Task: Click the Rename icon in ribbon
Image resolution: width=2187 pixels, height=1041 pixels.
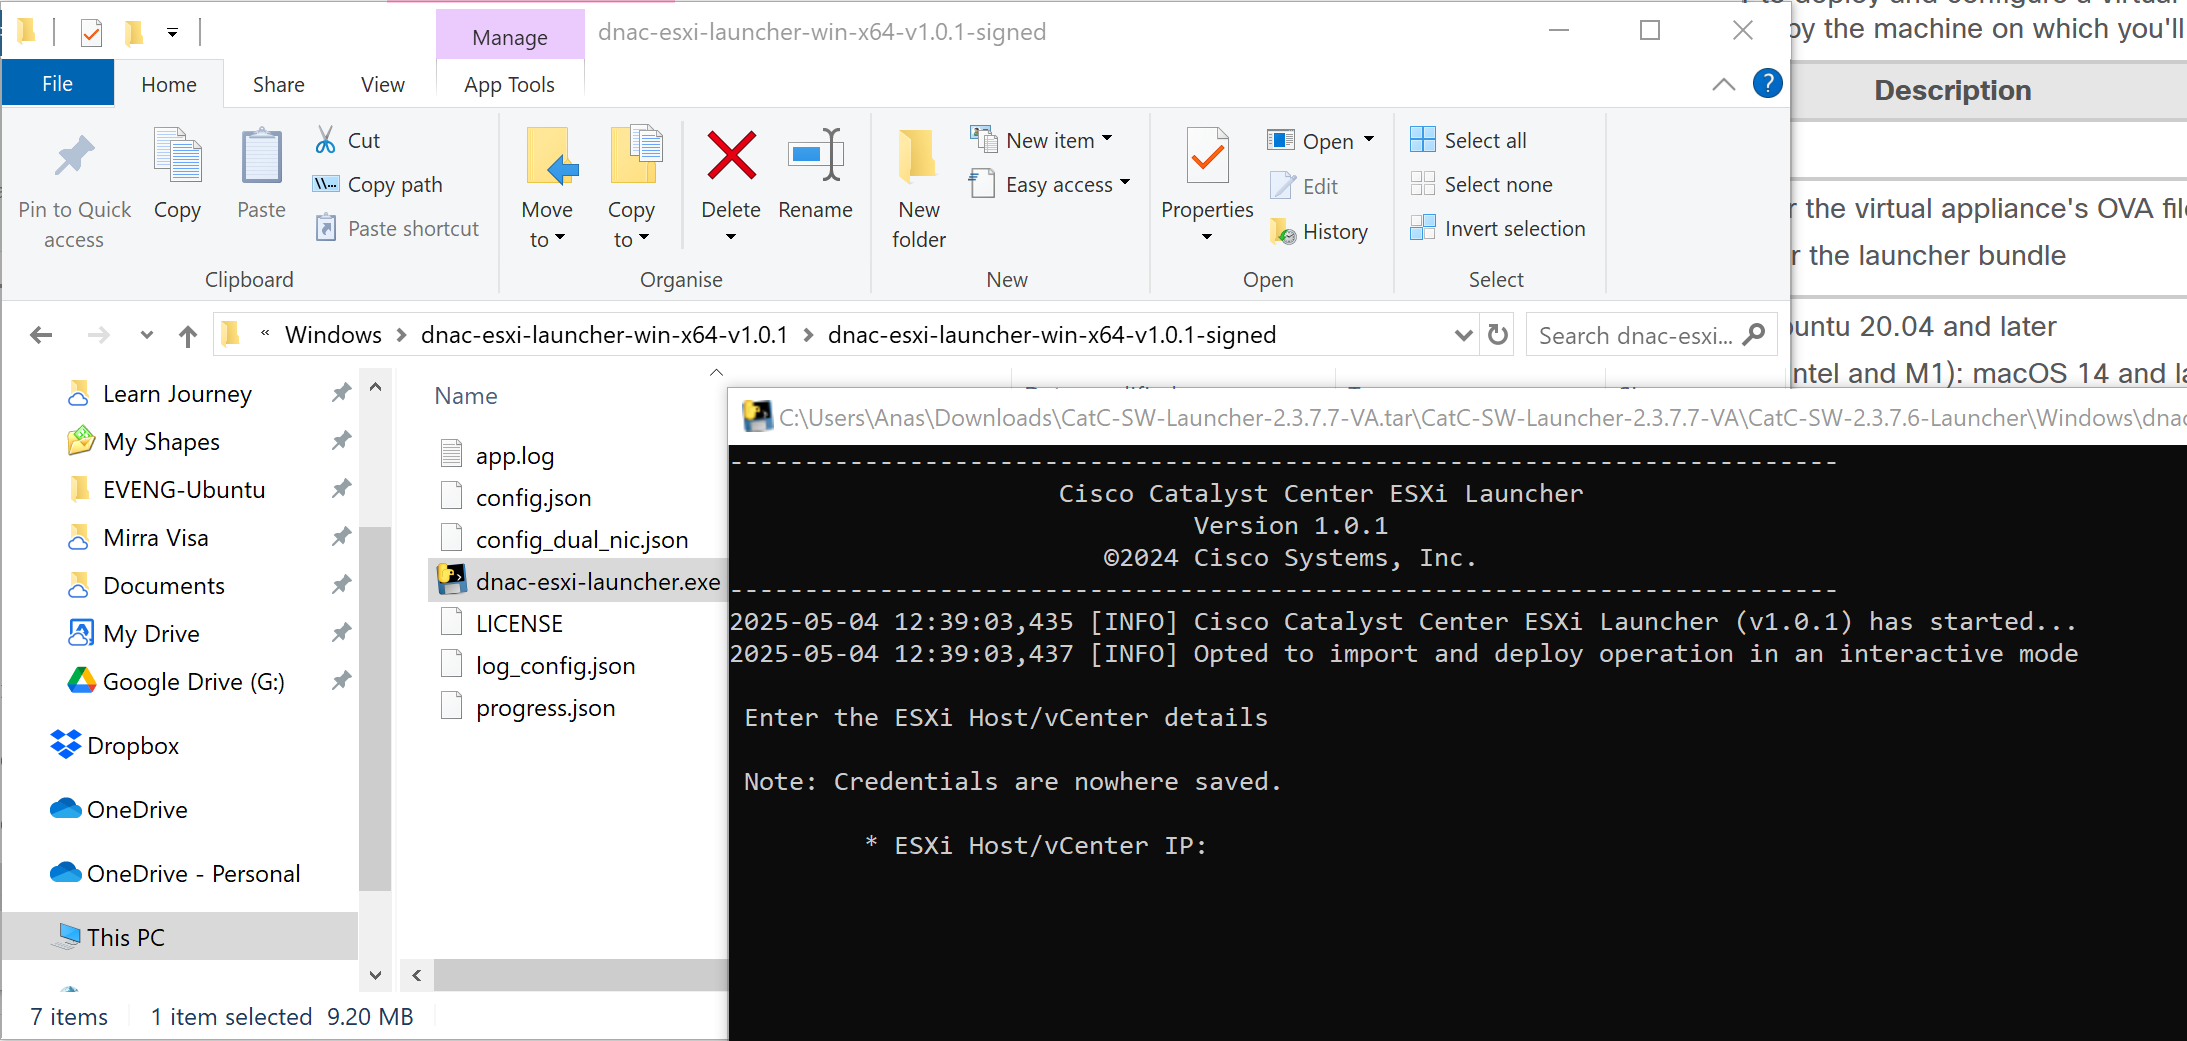Action: 815,157
